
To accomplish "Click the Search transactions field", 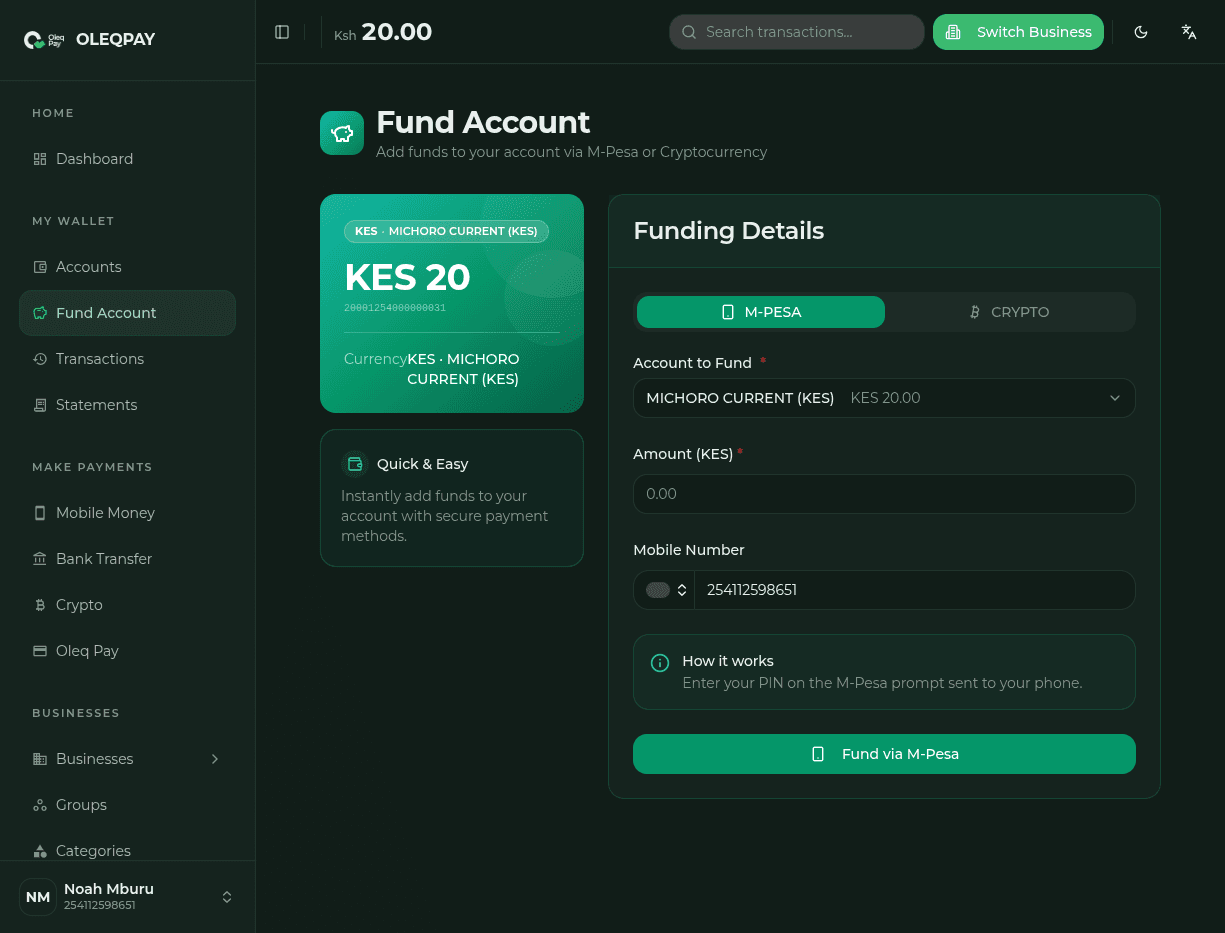I will coord(797,32).
